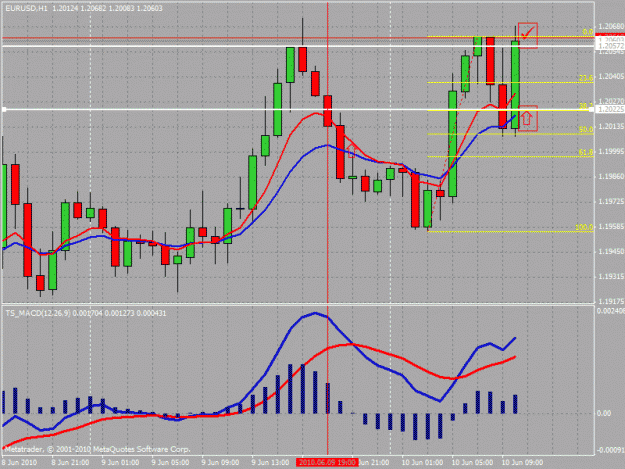Select the red checkmark symbol on chart
Screen dimensions: 625x469
[528, 33]
